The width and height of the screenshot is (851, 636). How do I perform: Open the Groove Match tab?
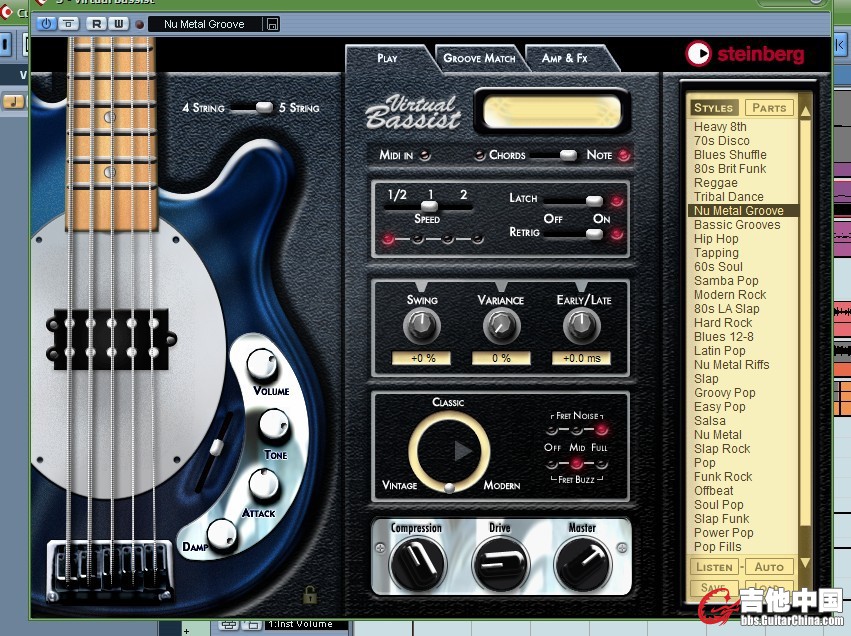pyautogui.click(x=479, y=58)
